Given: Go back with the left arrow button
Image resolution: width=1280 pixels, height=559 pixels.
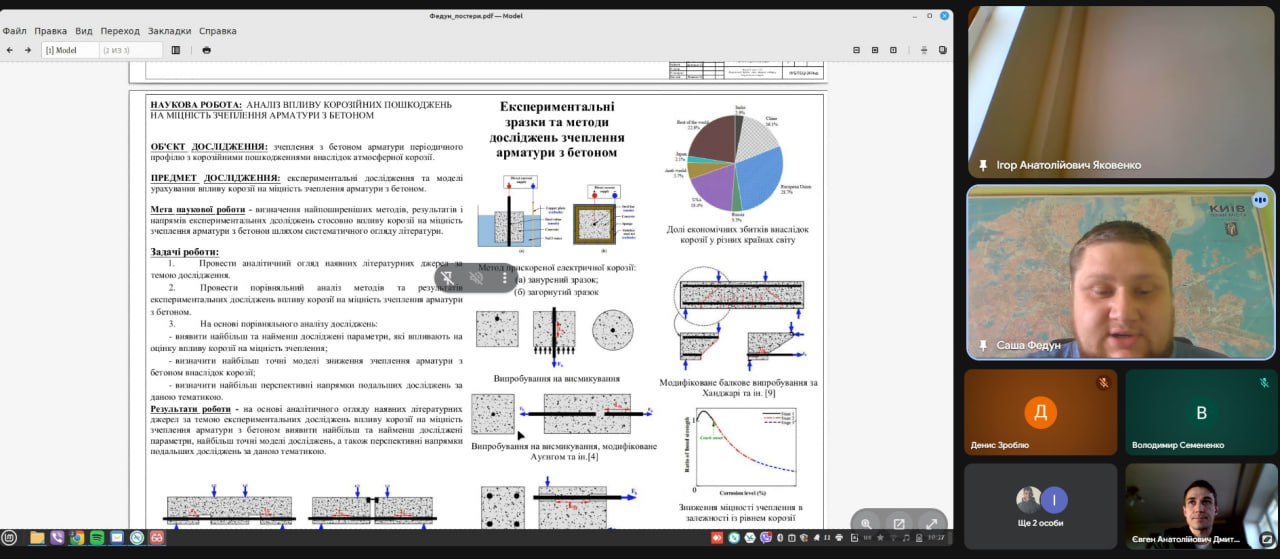Looking at the screenshot, I should pos(10,50).
